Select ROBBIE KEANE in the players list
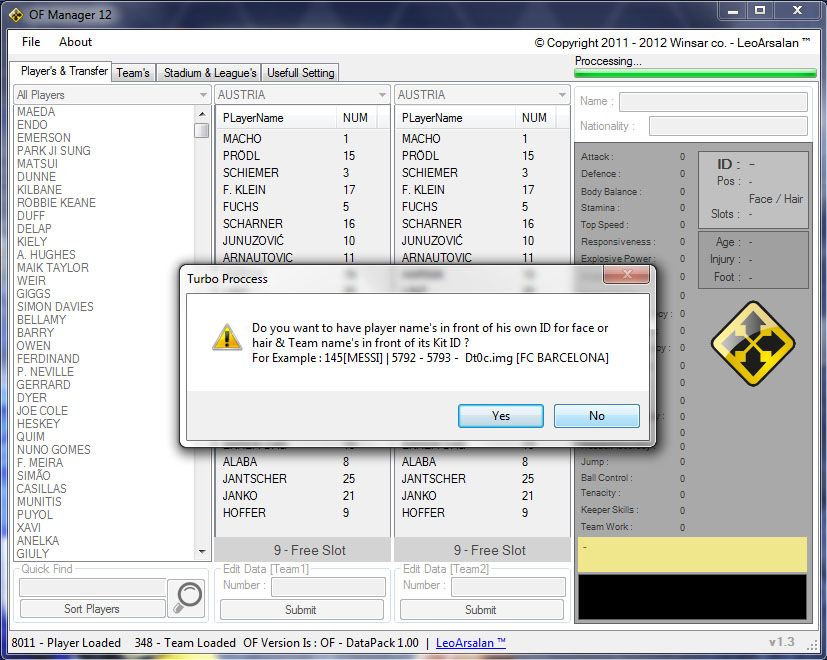Screen dimensions: 827x660 (x=56, y=203)
